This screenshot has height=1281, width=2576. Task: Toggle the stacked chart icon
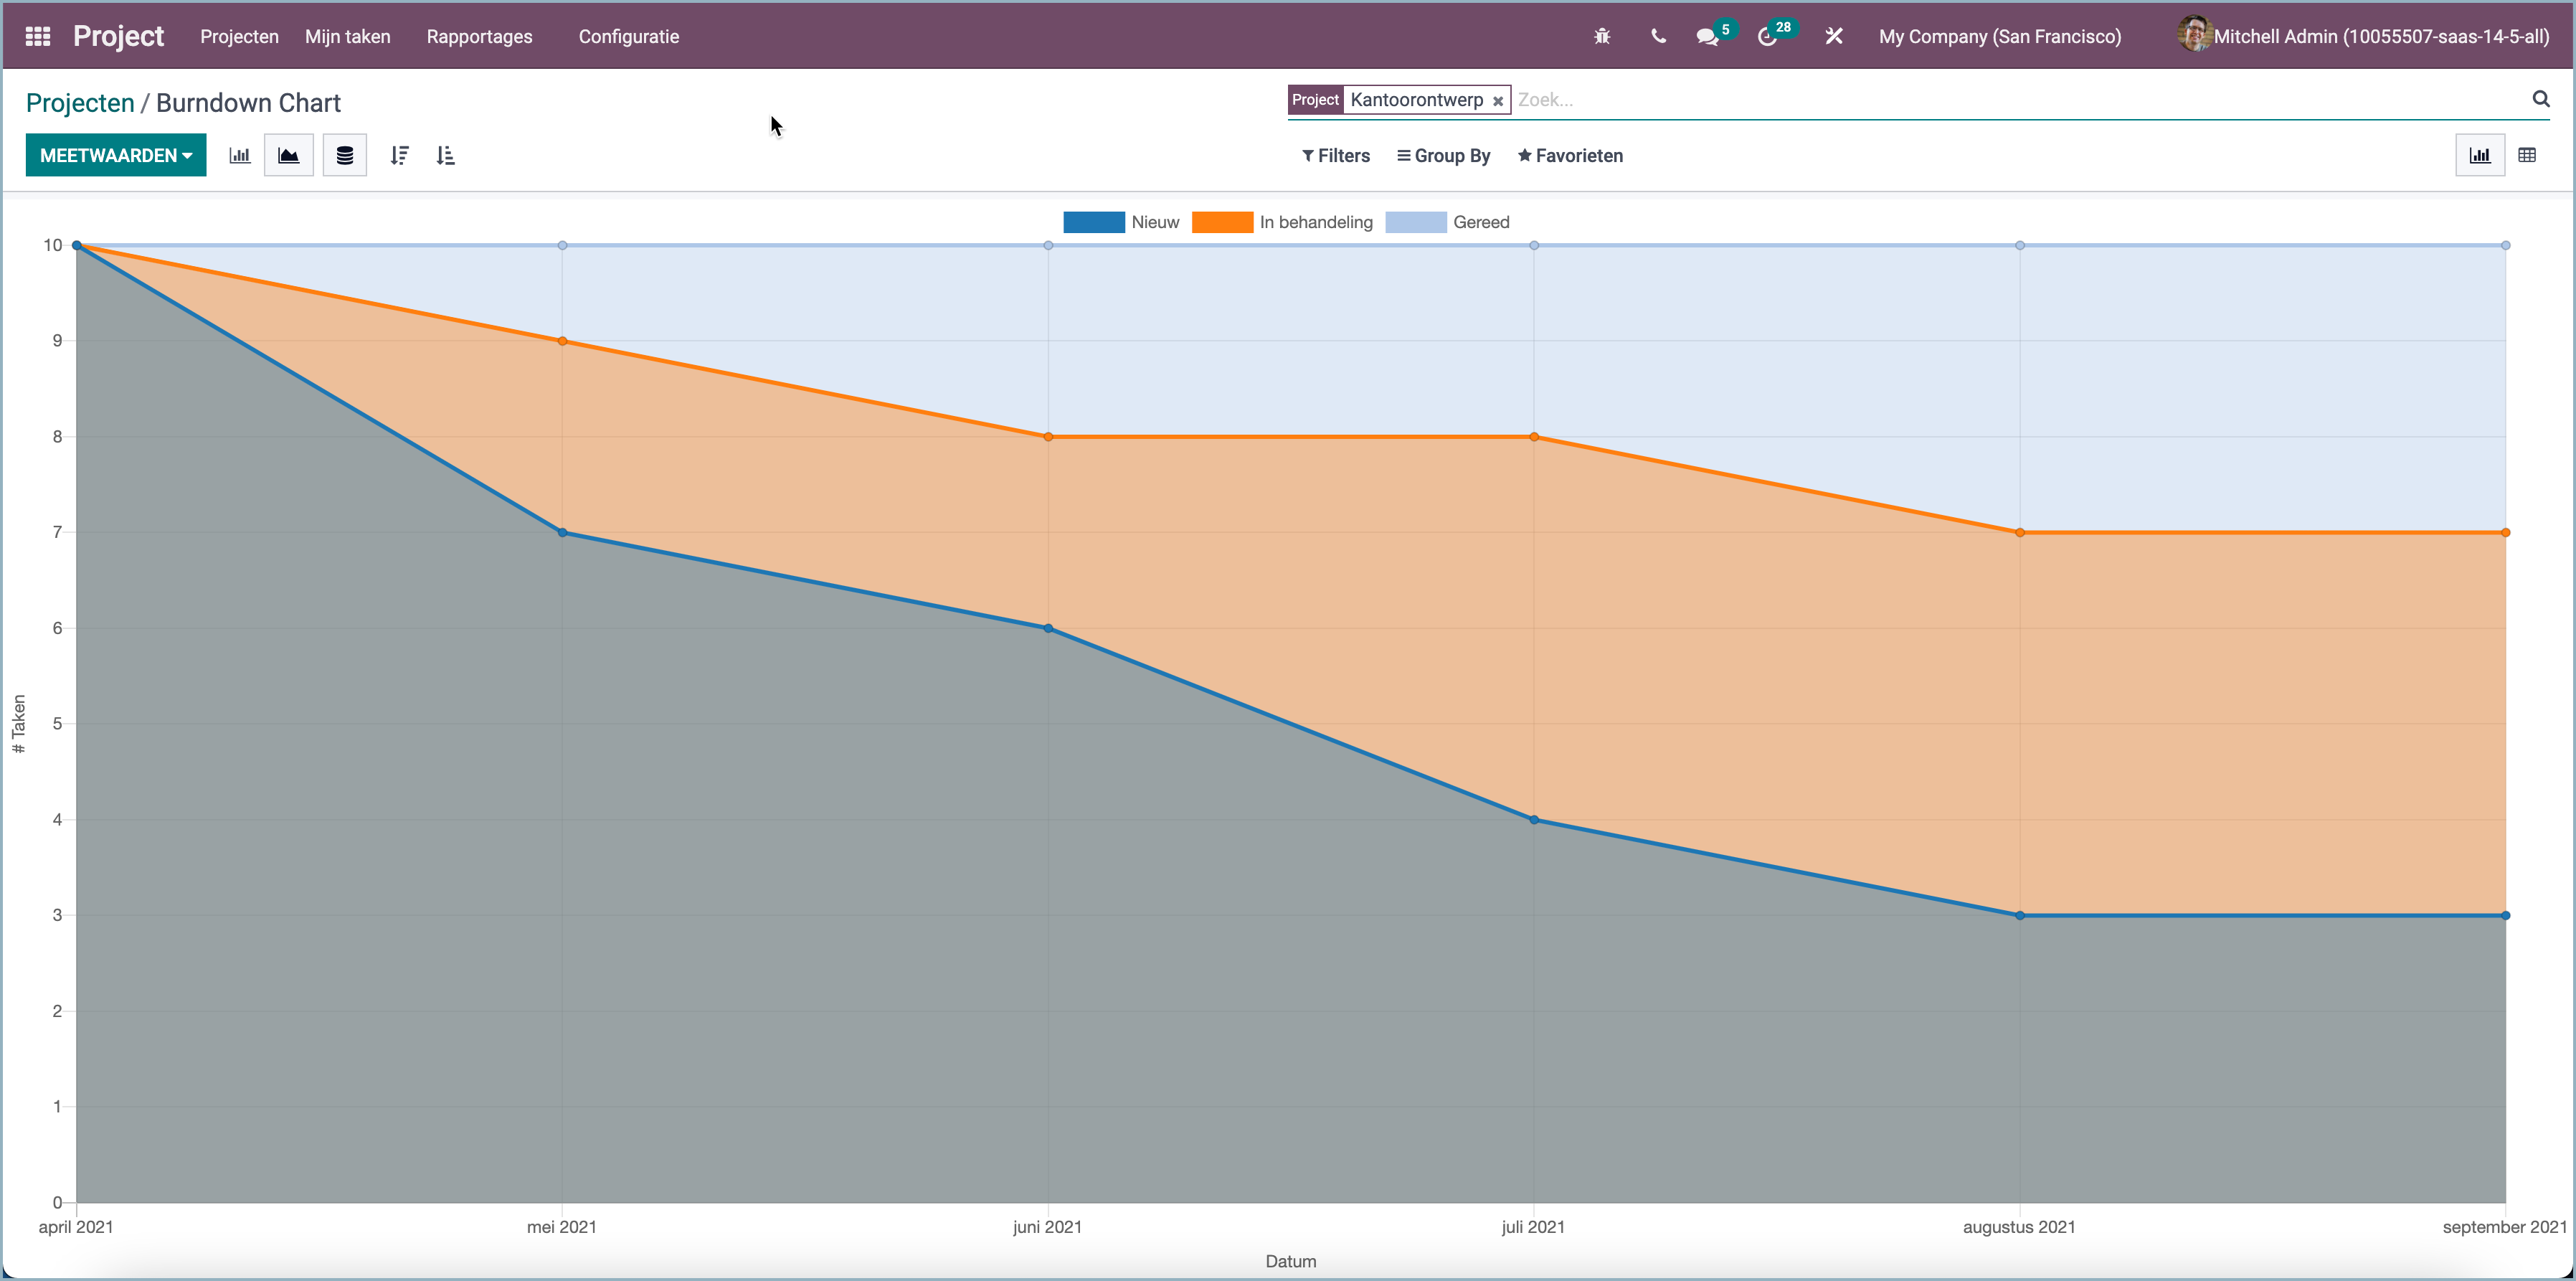point(344,155)
